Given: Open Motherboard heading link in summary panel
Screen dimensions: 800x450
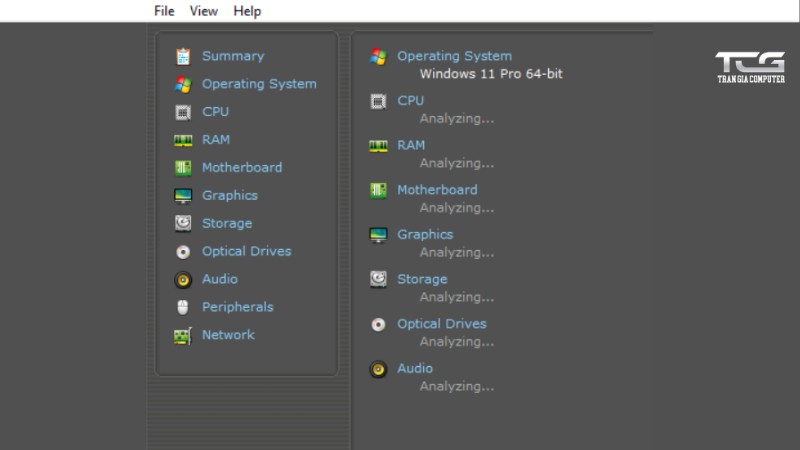Looking at the screenshot, I should pyautogui.click(x=437, y=189).
